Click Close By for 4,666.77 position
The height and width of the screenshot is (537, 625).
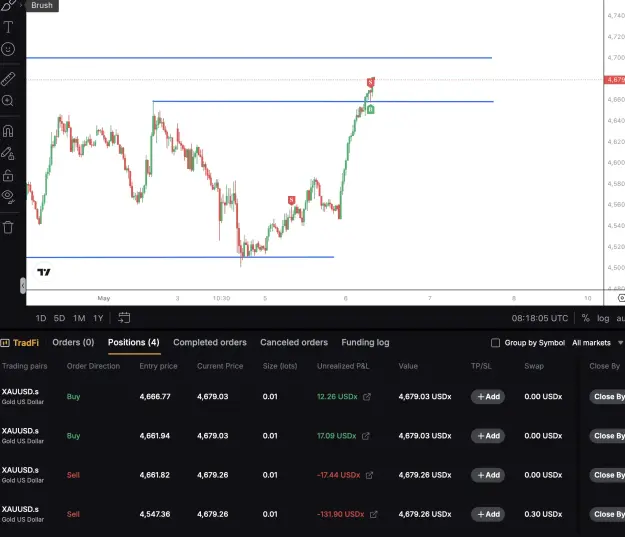(x=607, y=397)
